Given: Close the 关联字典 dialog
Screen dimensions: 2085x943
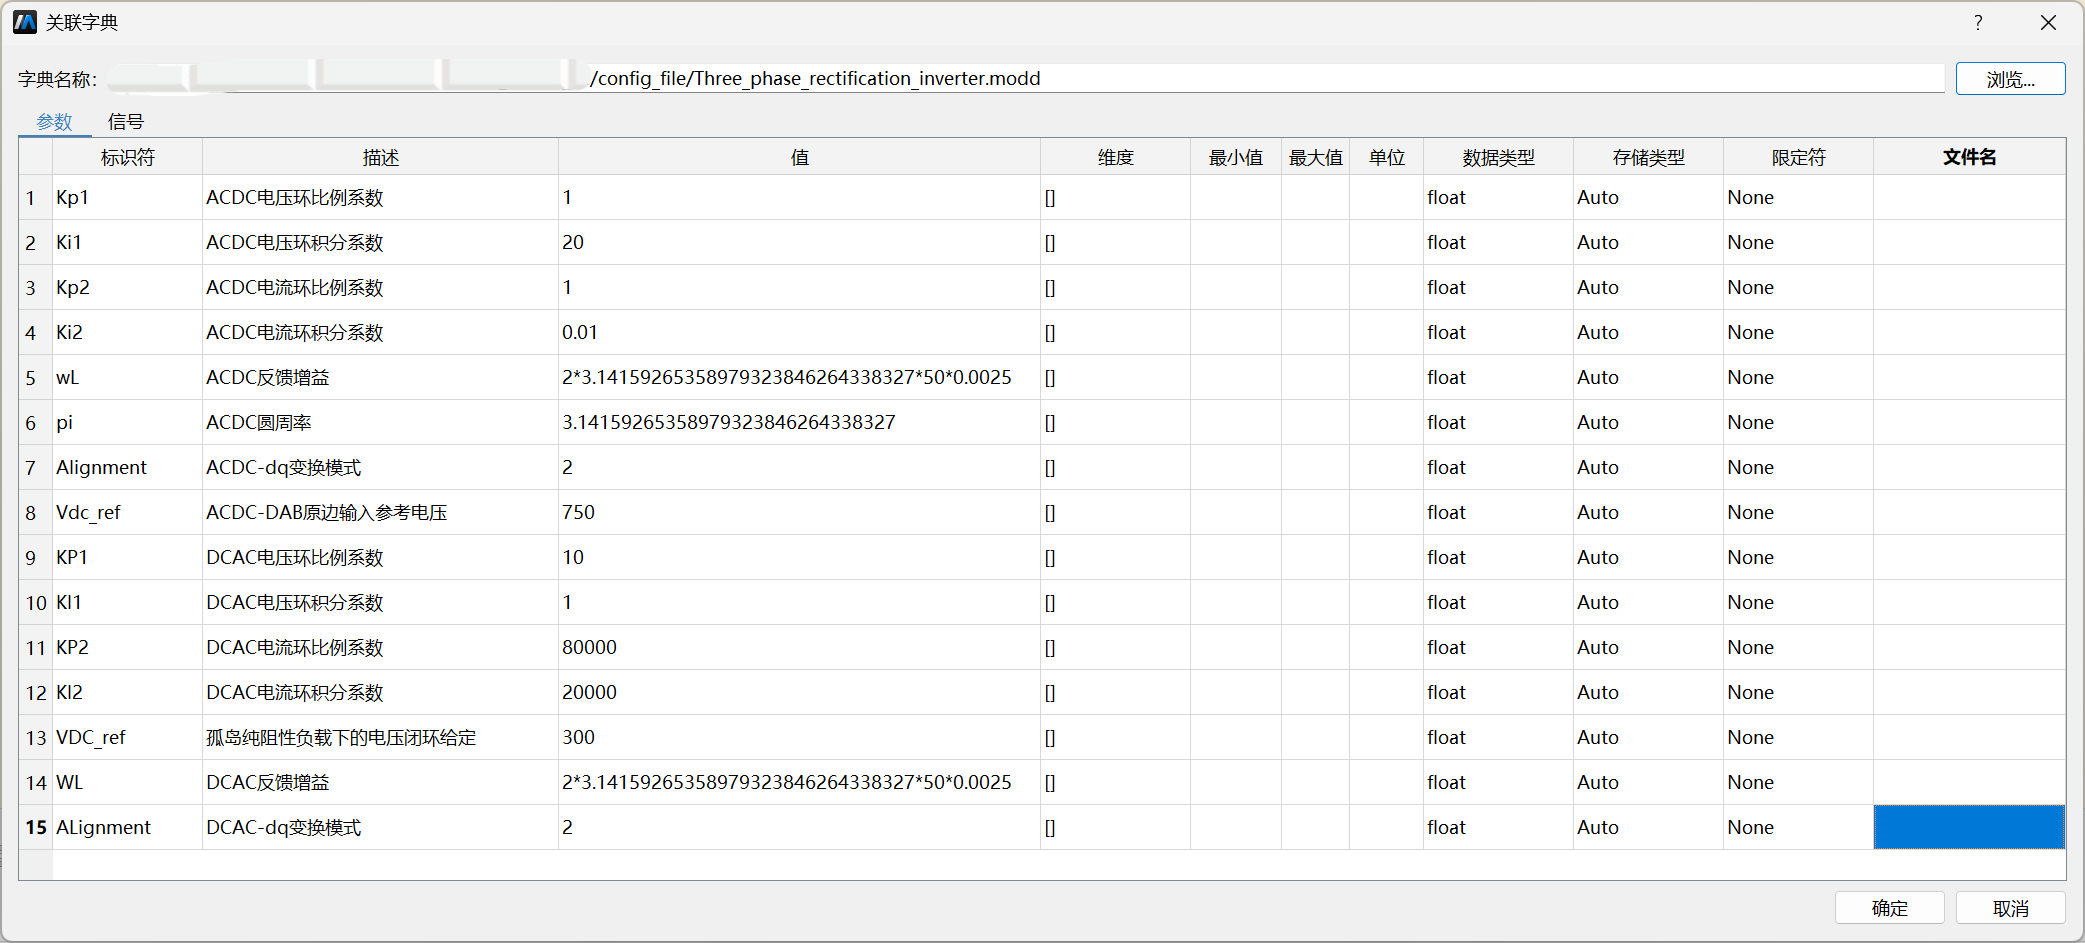Looking at the screenshot, I should tap(2048, 22).
